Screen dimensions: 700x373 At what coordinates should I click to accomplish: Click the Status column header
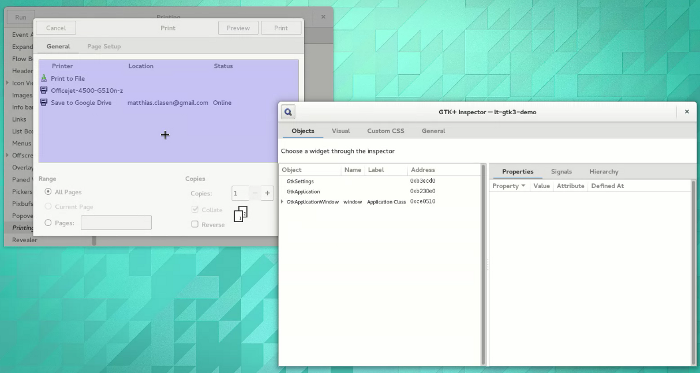click(x=223, y=66)
